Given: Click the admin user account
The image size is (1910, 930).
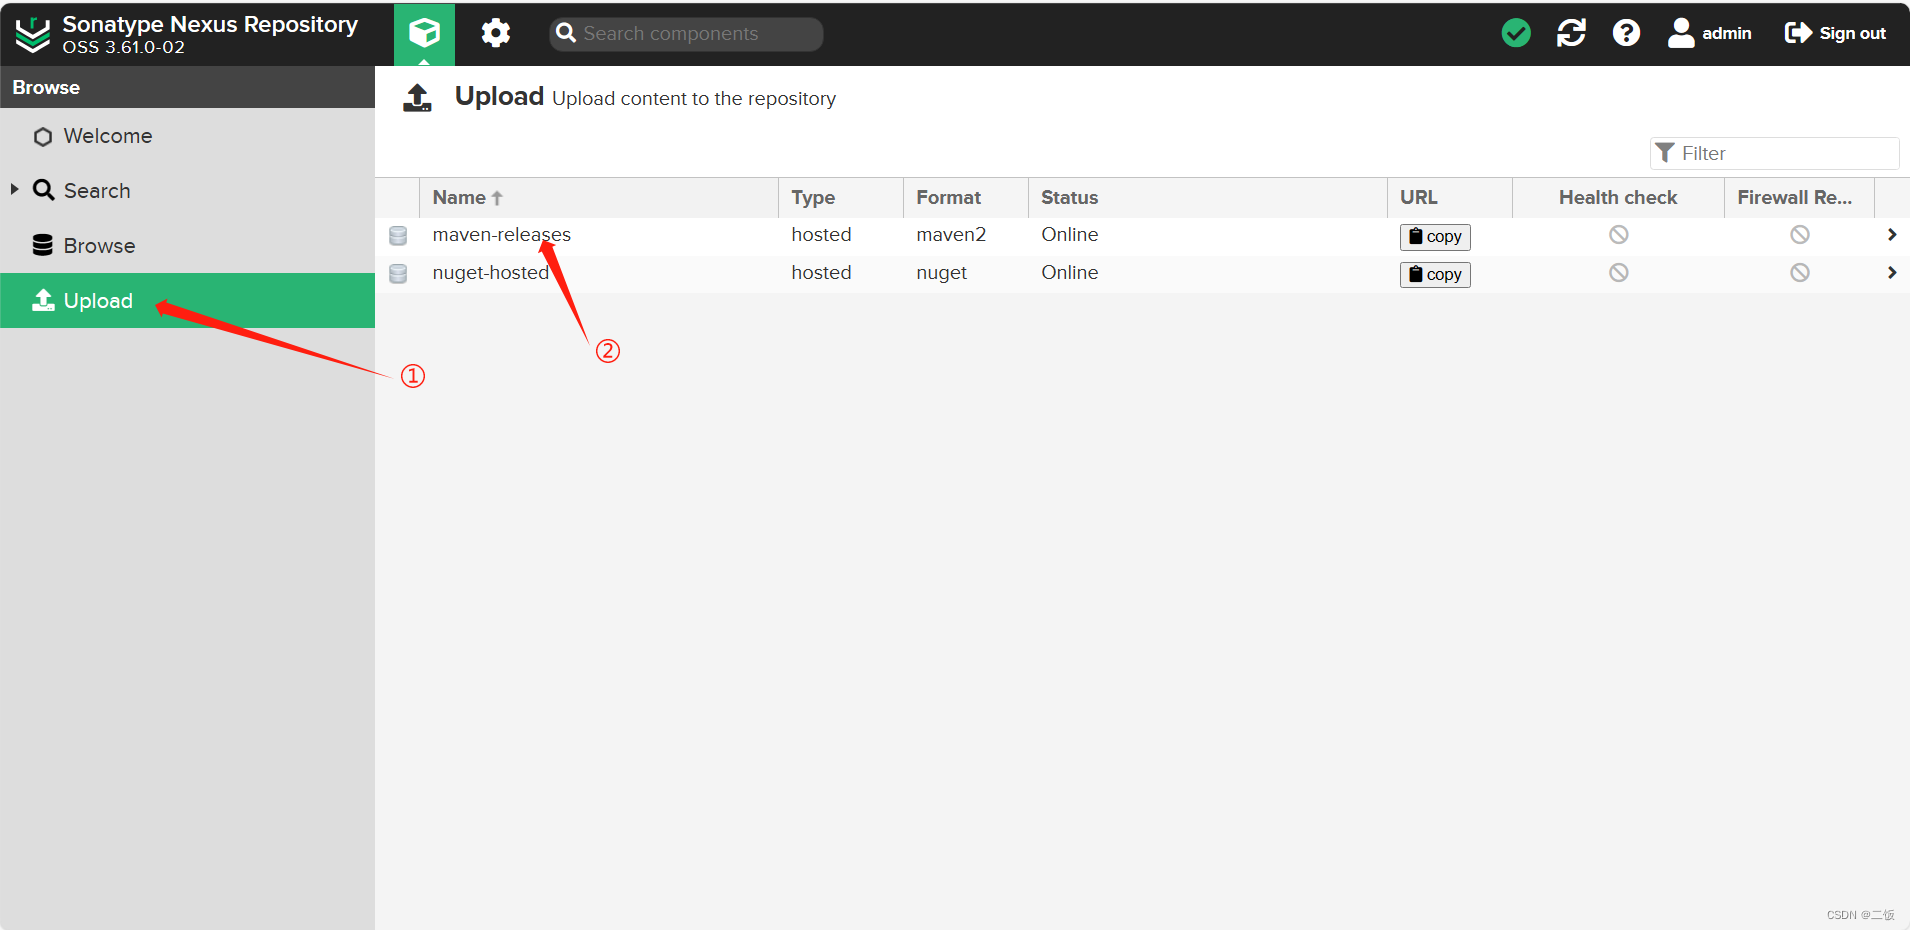Looking at the screenshot, I should coord(1709,33).
